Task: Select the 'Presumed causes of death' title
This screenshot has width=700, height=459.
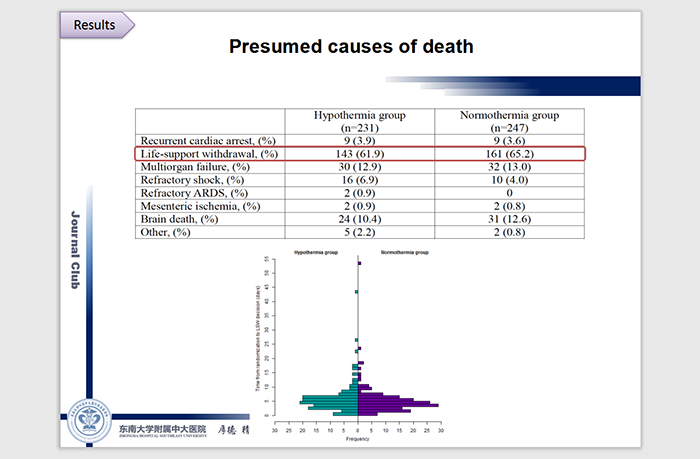Action: [x=350, y=46]
